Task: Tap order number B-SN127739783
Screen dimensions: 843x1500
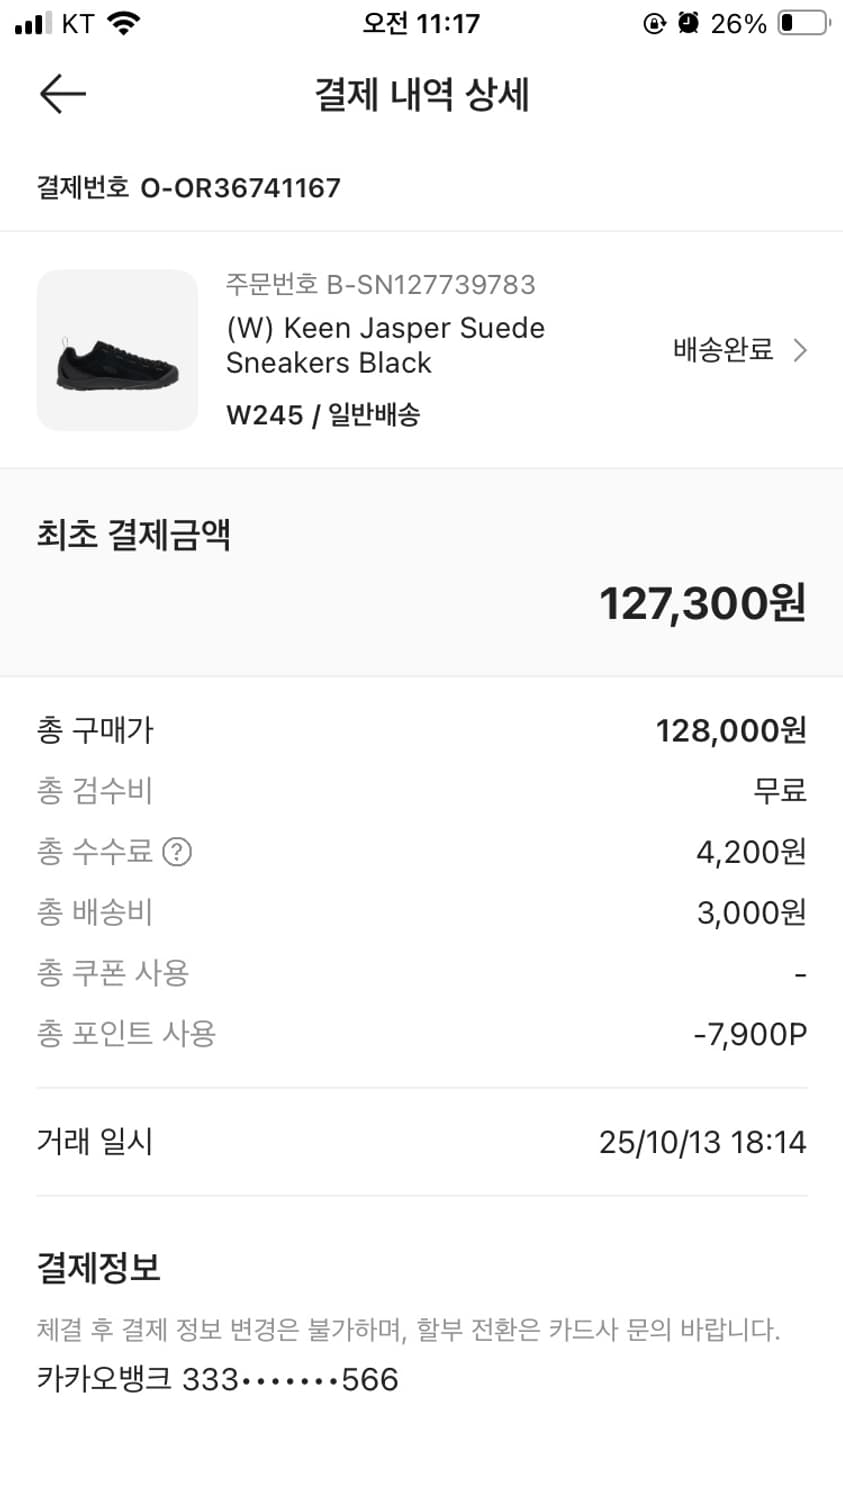Action: 380,285
